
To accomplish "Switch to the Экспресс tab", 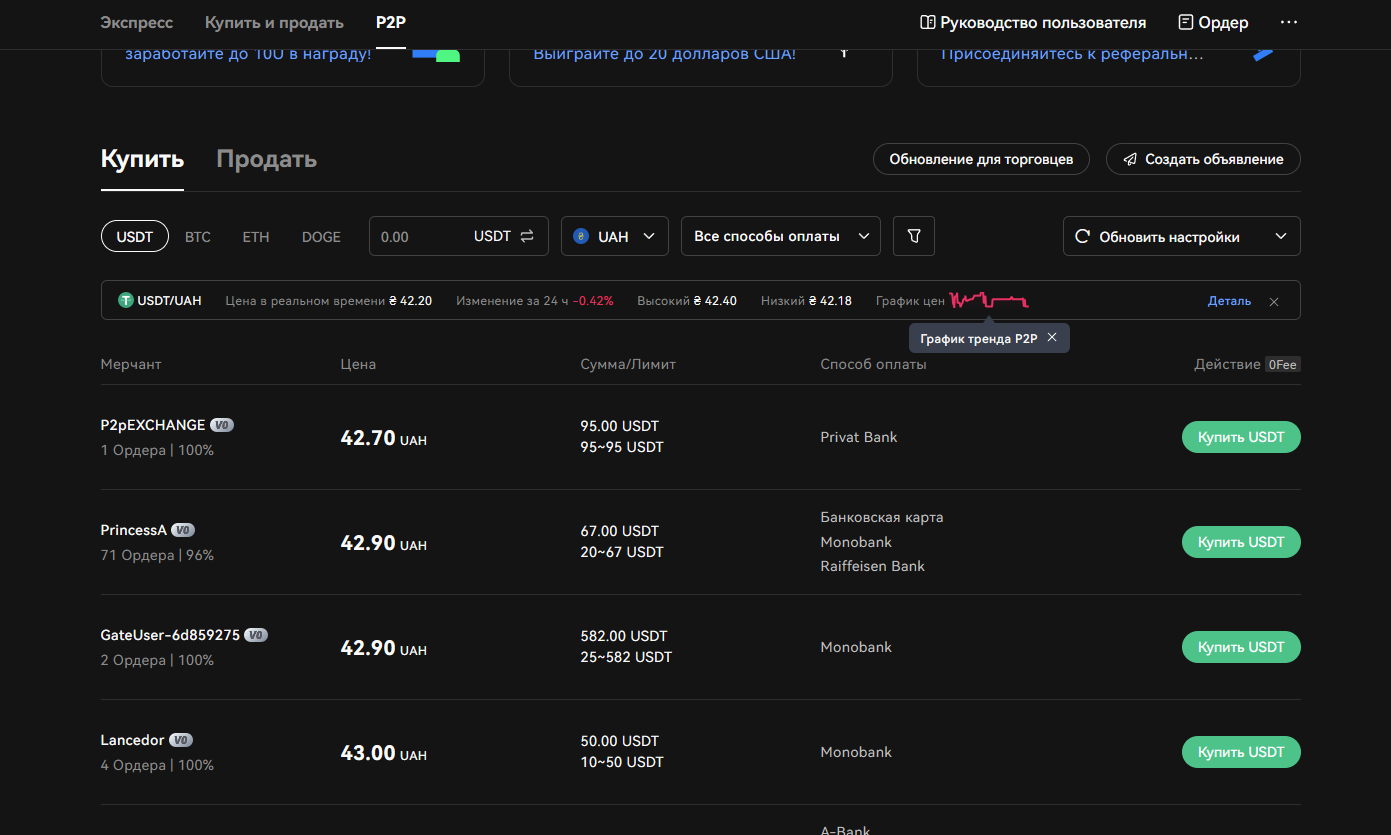I will coord(137,22).
